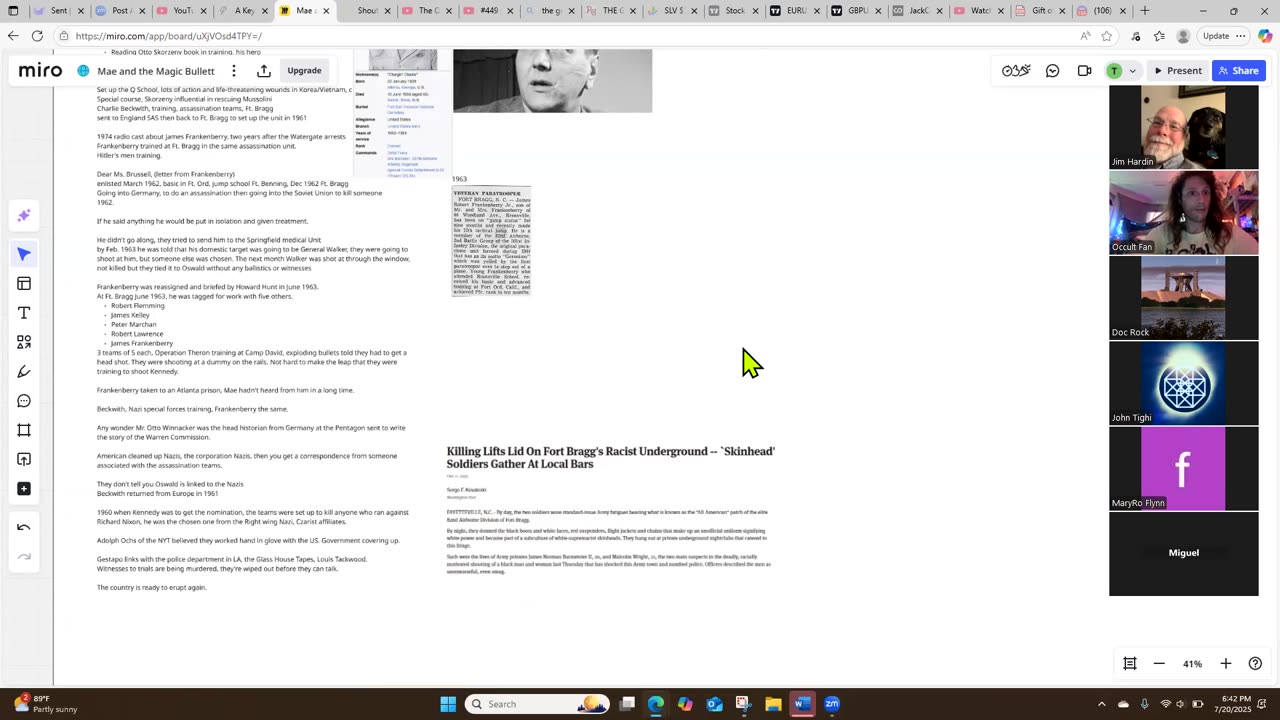Open the Copilot icon in browser

pyautogui.click(x=1265, y=36)
